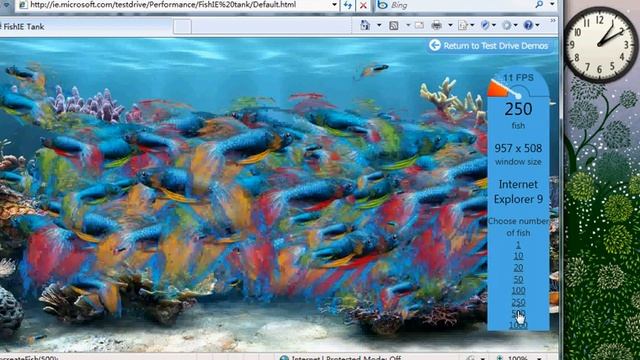Screen dimensions: 640x360
Task: Expand the Safety menu dropdown arrow
Action: pos(494,26)
